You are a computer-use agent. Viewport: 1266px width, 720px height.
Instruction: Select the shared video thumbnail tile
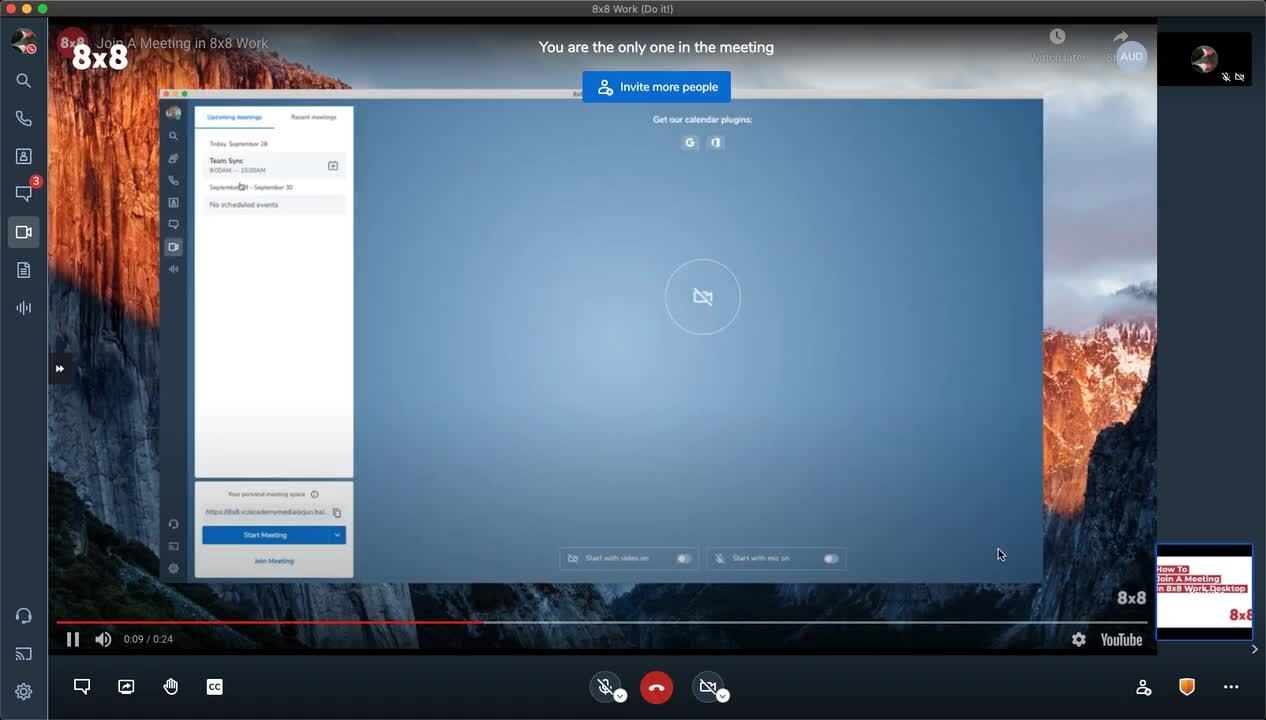pyautogui.click(x=1204, y=592)
